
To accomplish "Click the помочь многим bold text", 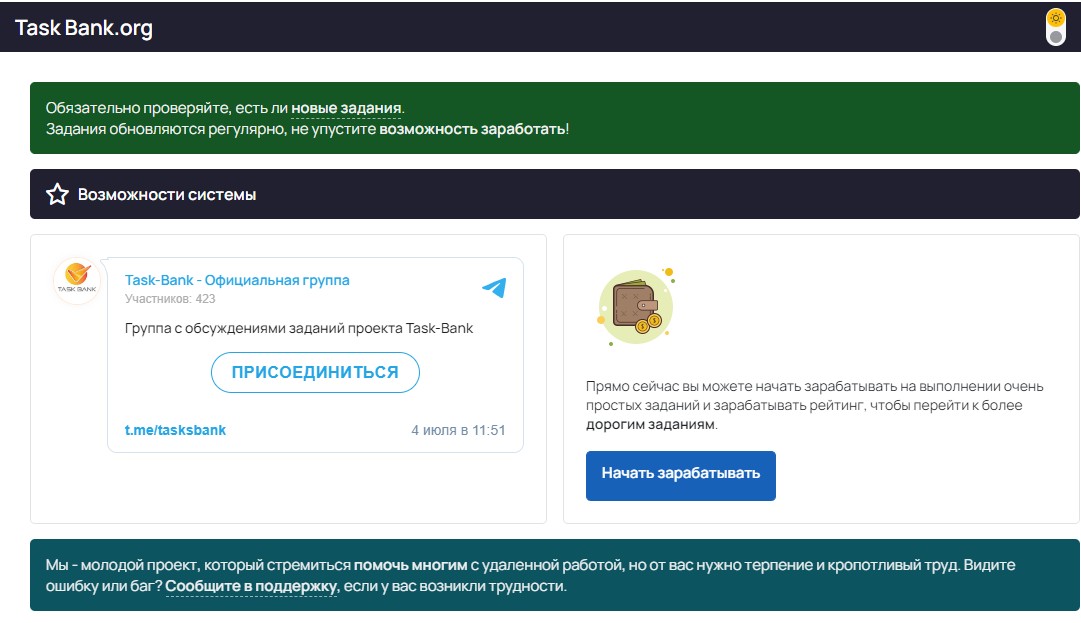I will [410, 565].
